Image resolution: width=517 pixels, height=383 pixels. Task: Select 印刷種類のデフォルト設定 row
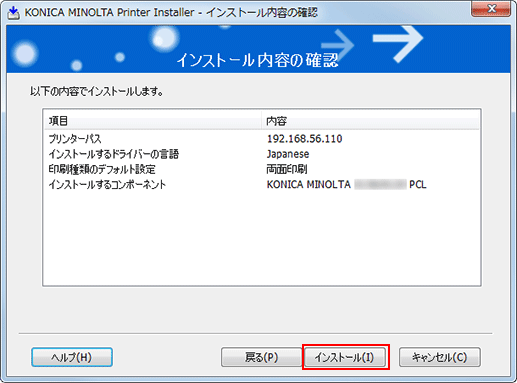tap(262, 169)
